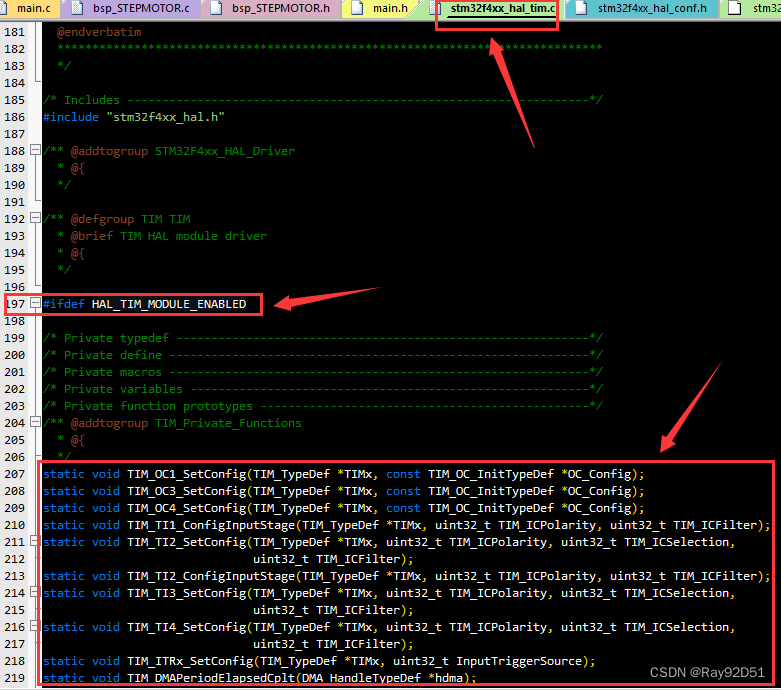Click TIM_TI4_SetConfig function name
781x690 pixels.
tap(187, 627)
